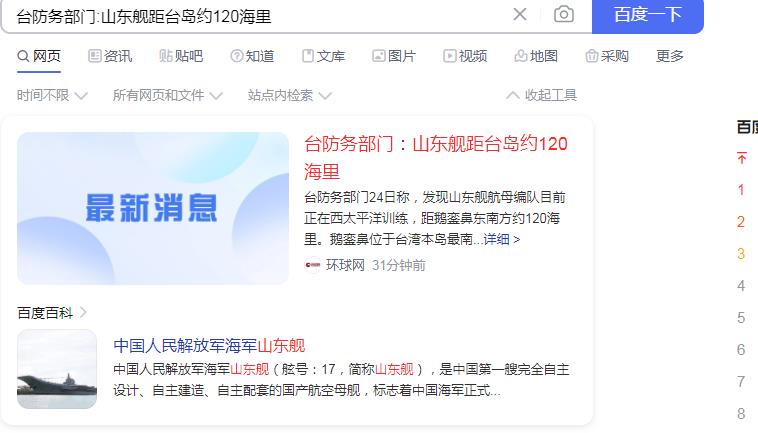
Task: Expand the 站点内检索 site search dropdown
Action: click(290, 95)
